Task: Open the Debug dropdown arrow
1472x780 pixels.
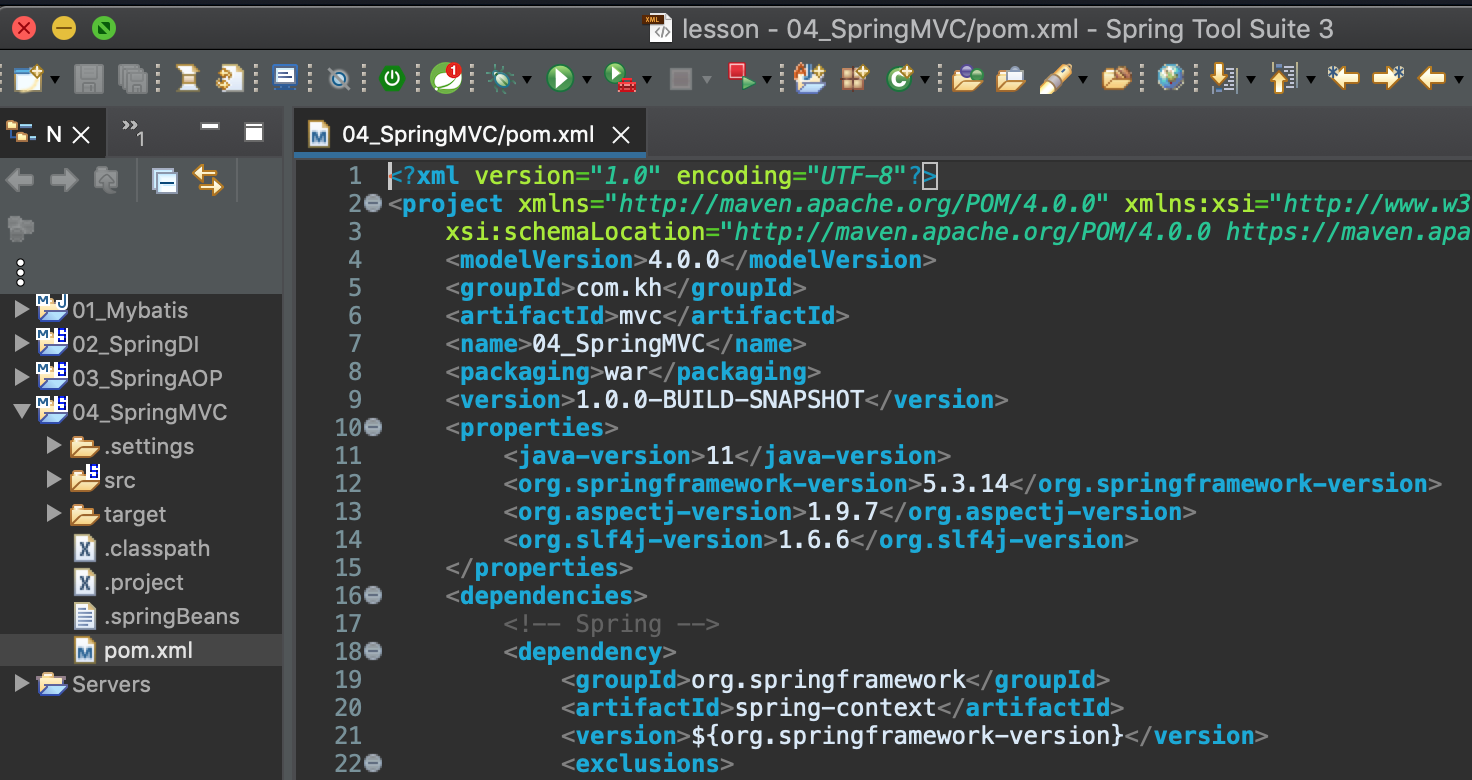Action: (x=526, y=79)
